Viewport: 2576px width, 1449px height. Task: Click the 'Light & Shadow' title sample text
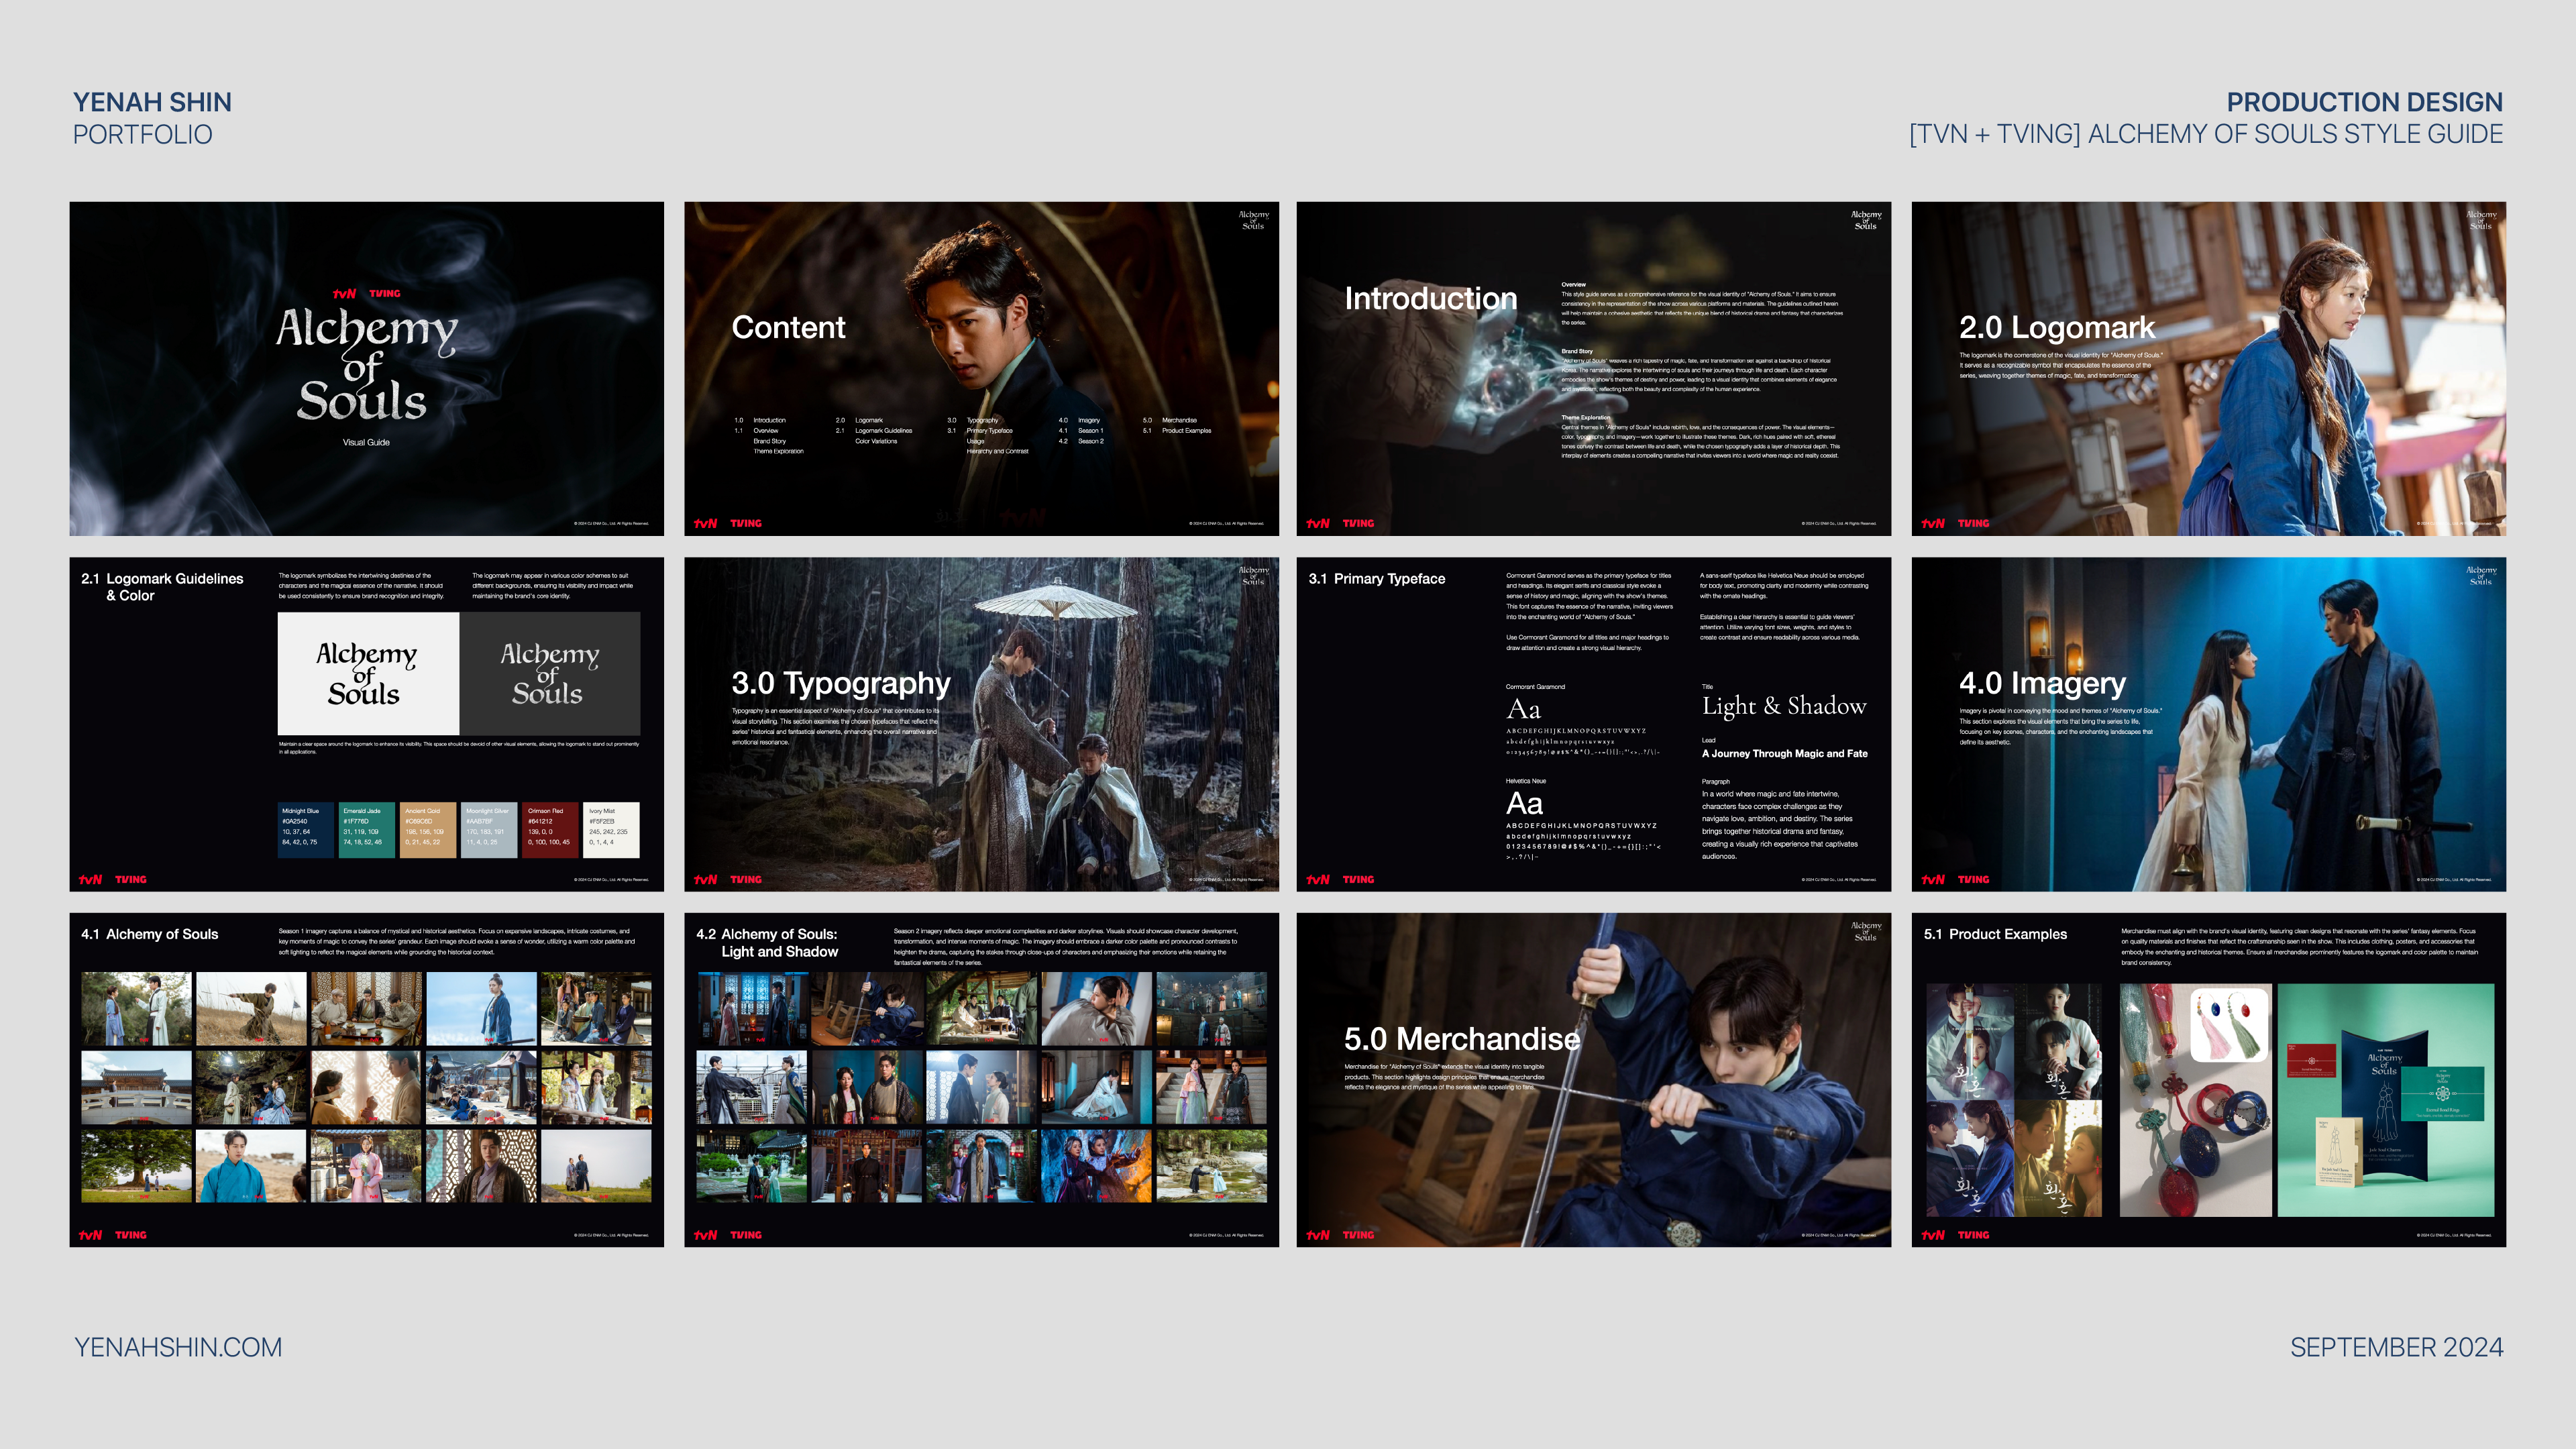coord(1784,706)
